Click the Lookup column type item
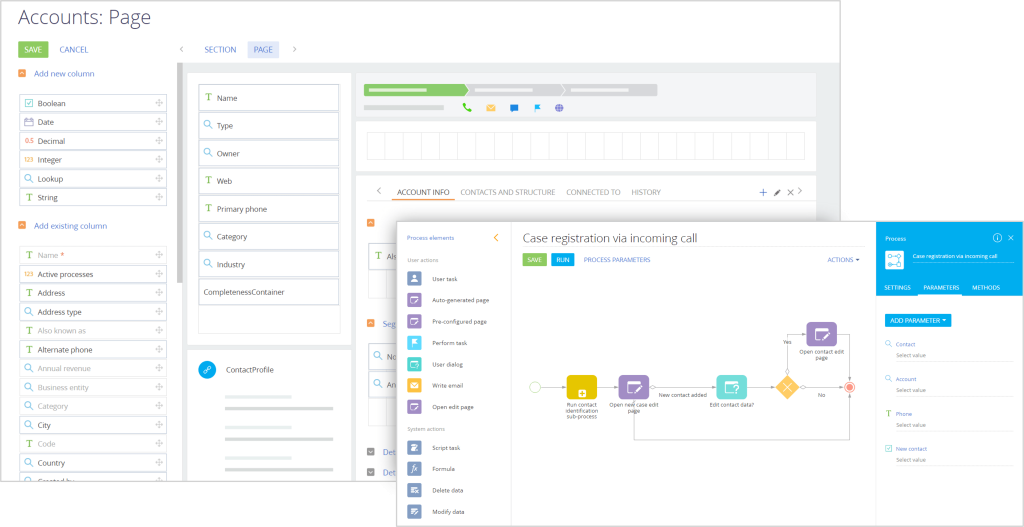The width and height of the screenshot is (1024, 527). [x=93, y=178]
